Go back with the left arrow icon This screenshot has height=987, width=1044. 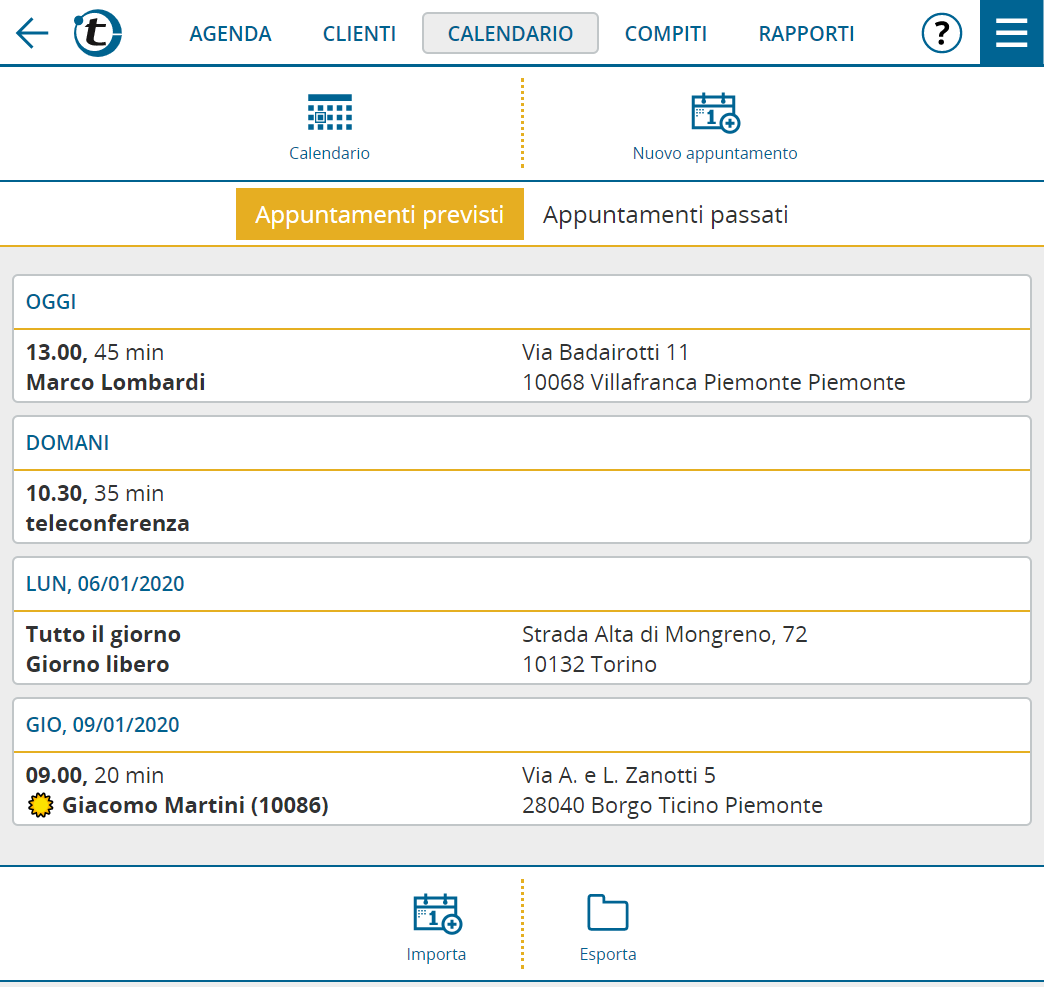tap(32, 33)
